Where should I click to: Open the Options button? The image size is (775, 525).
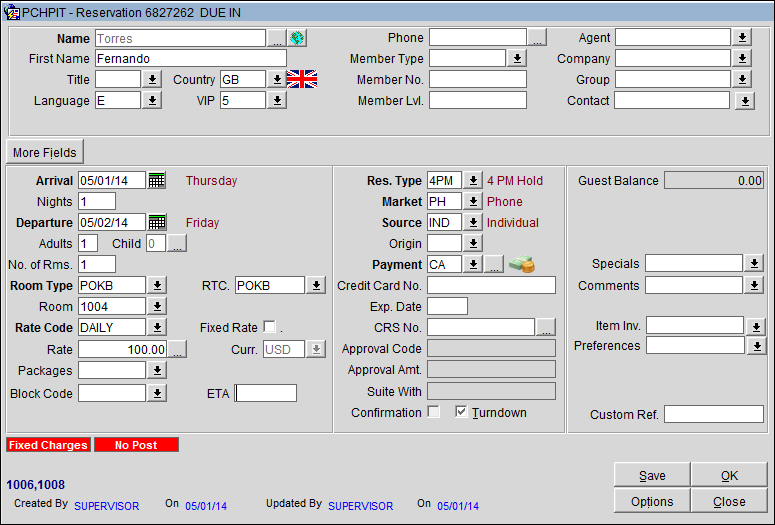click(x=651, y=501)
